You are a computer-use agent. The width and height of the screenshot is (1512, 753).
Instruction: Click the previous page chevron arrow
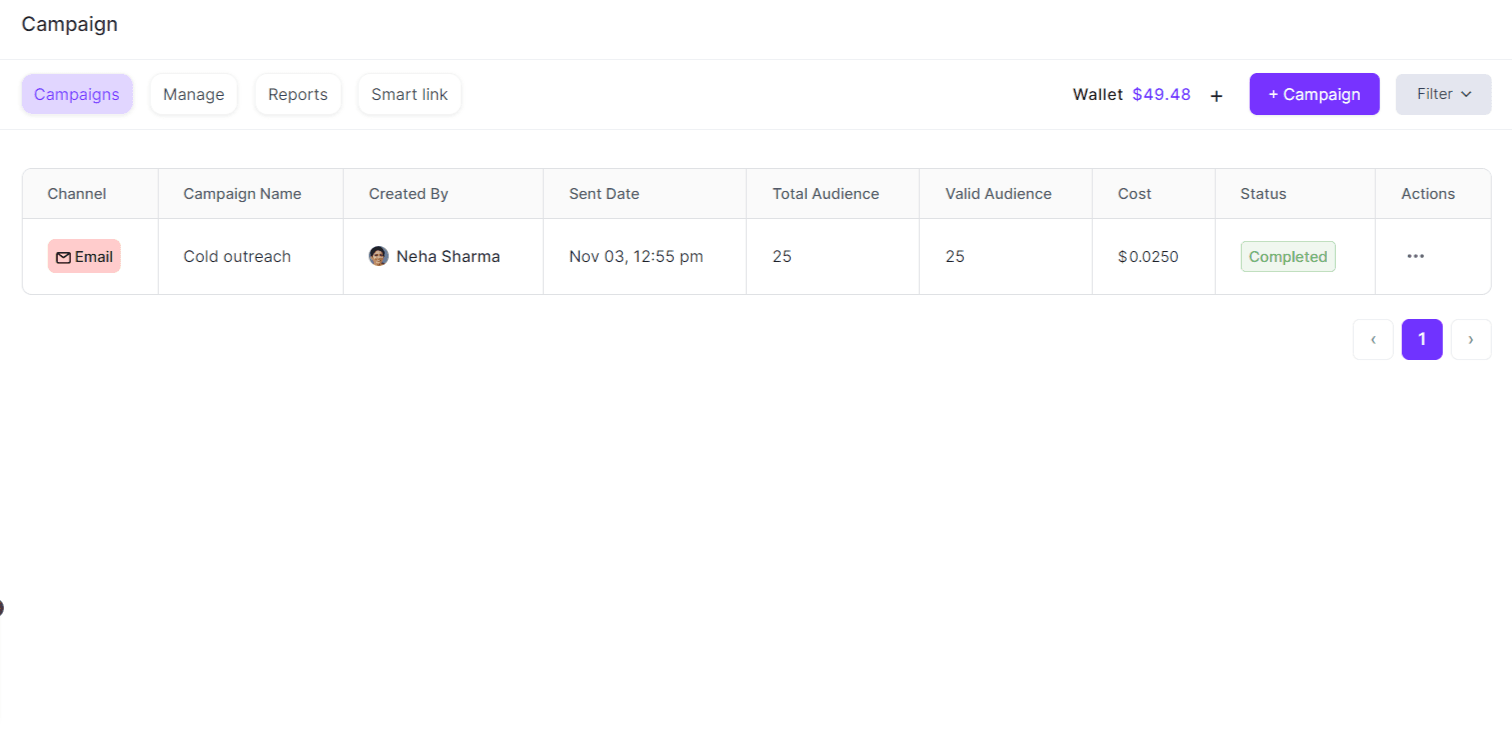tap(1372, 339)
